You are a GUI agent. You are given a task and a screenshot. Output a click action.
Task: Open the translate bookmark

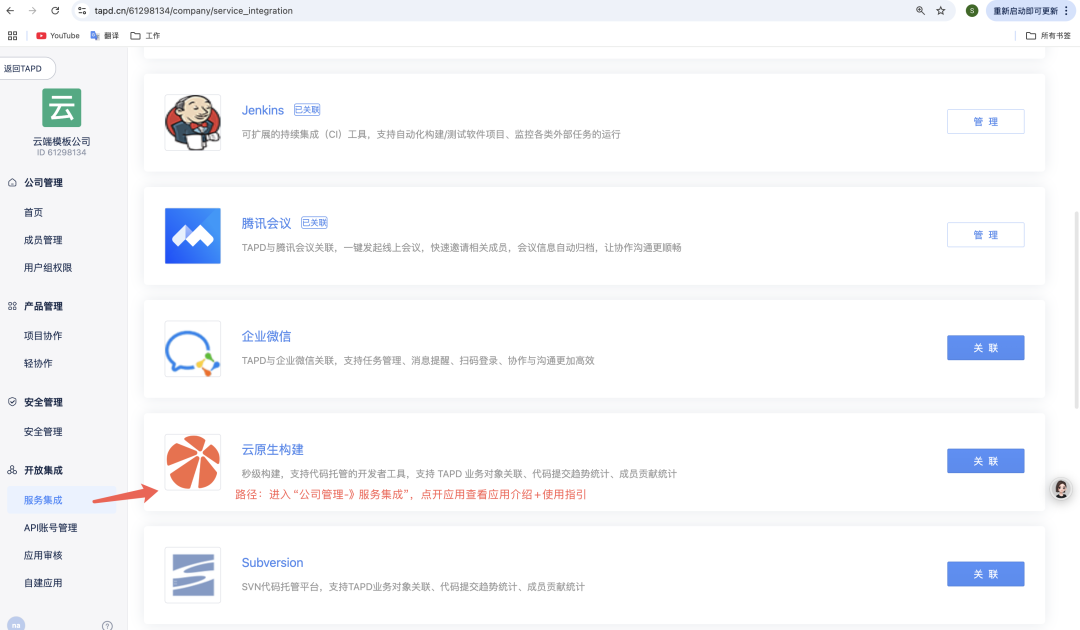[x=105, y=35]
